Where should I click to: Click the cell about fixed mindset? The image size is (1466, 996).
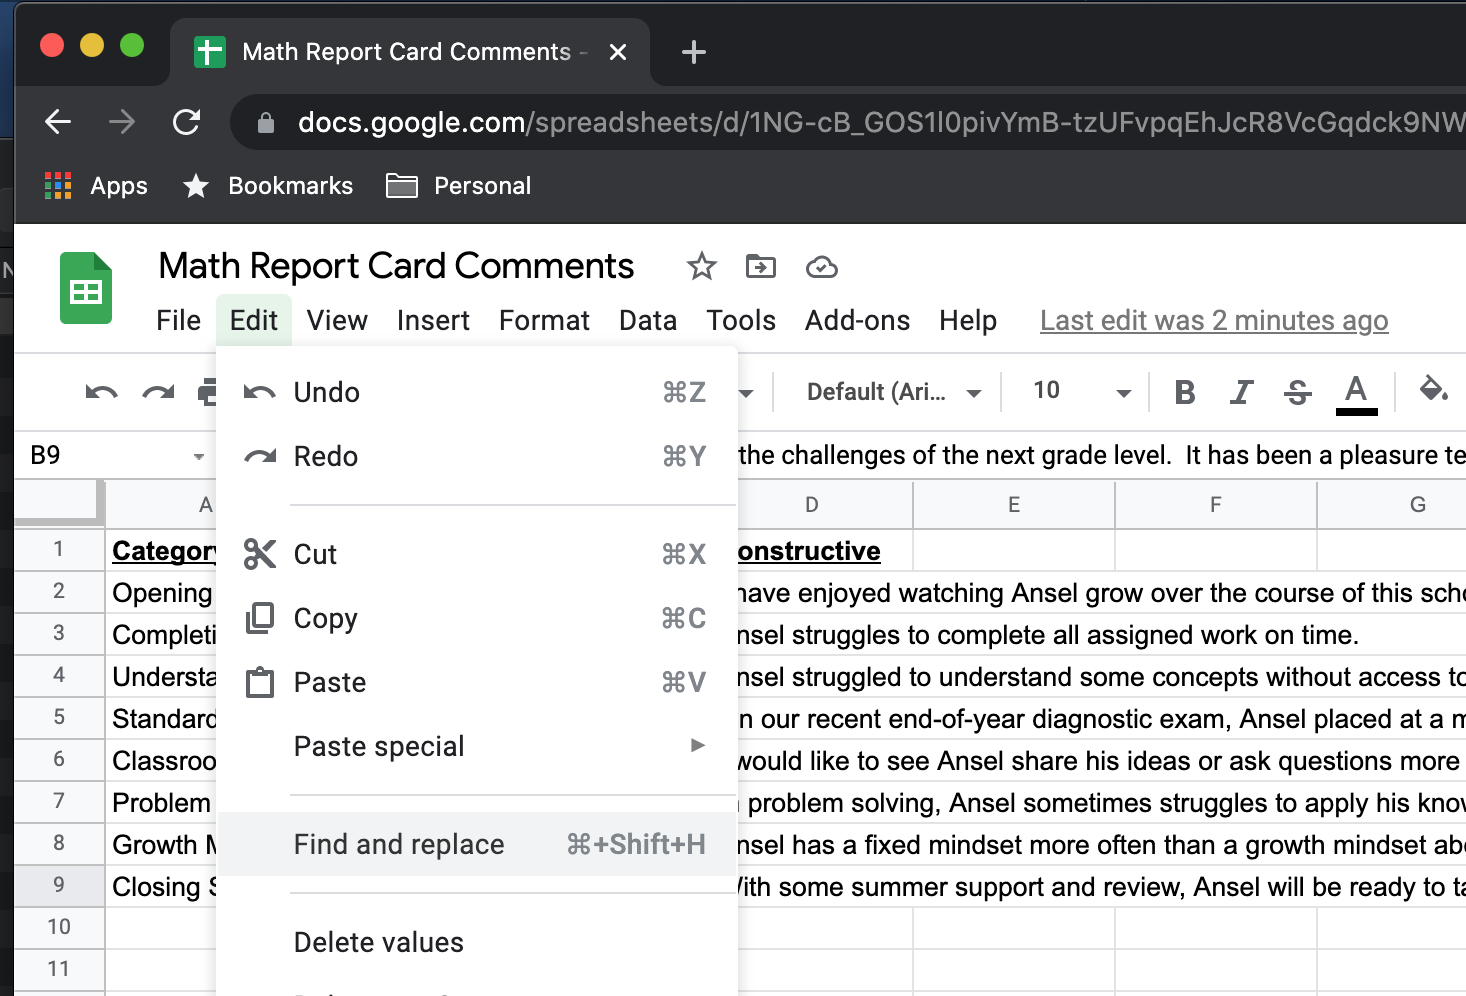pos(1100,845)
